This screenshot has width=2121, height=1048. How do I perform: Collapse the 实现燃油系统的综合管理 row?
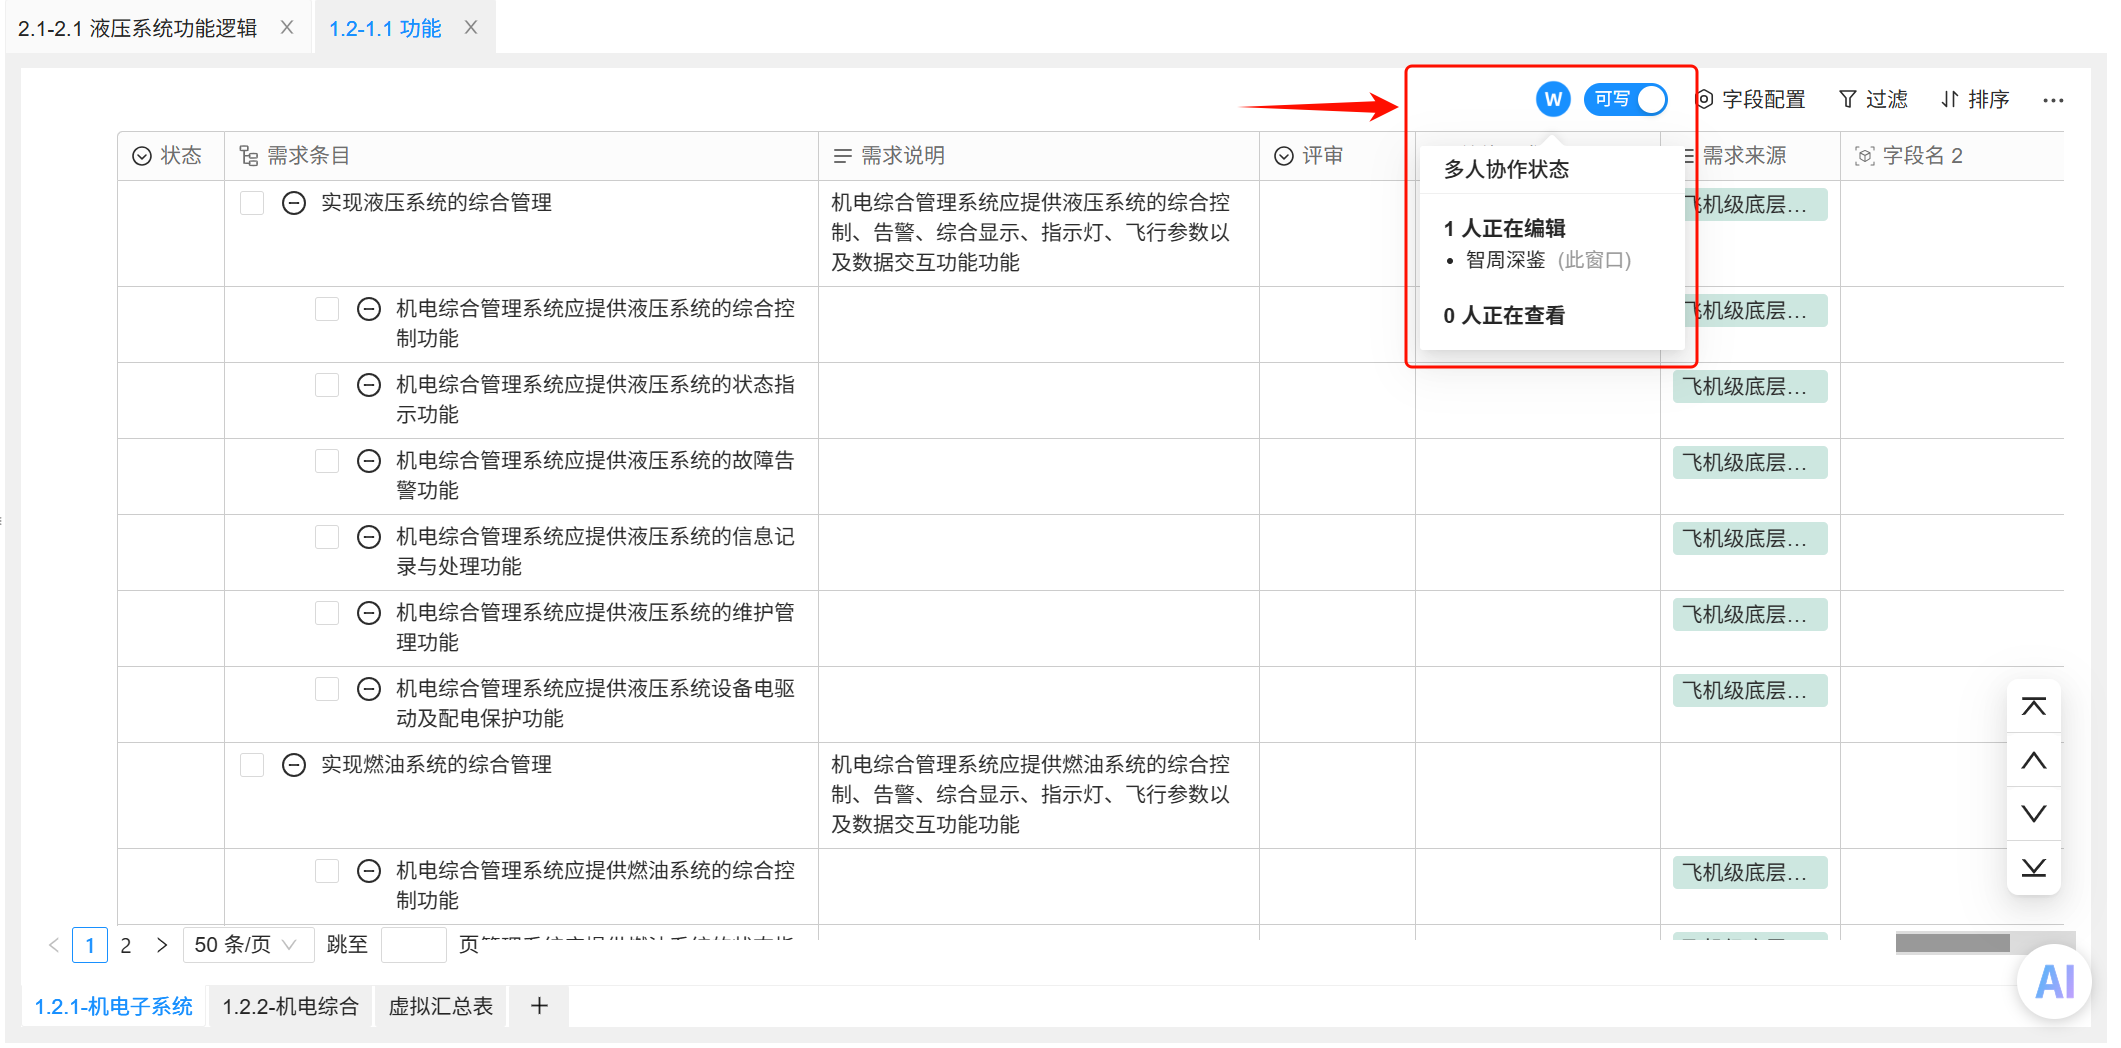tap(293, 765)
